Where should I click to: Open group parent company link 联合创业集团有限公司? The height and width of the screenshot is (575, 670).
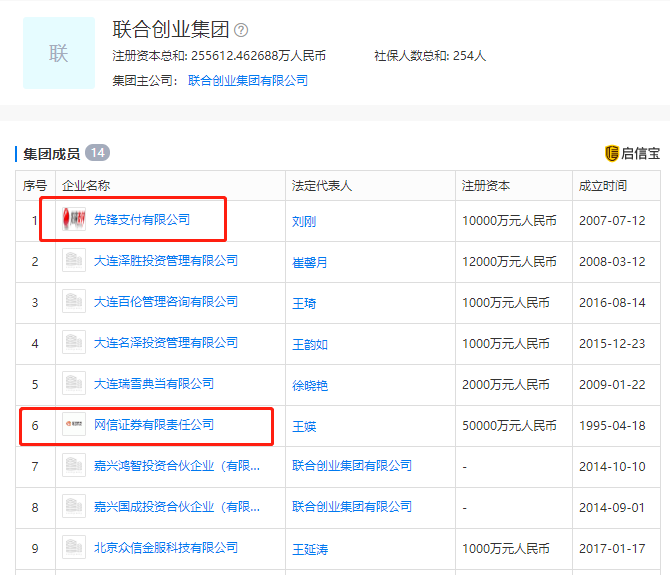click(x=248, y=80)
